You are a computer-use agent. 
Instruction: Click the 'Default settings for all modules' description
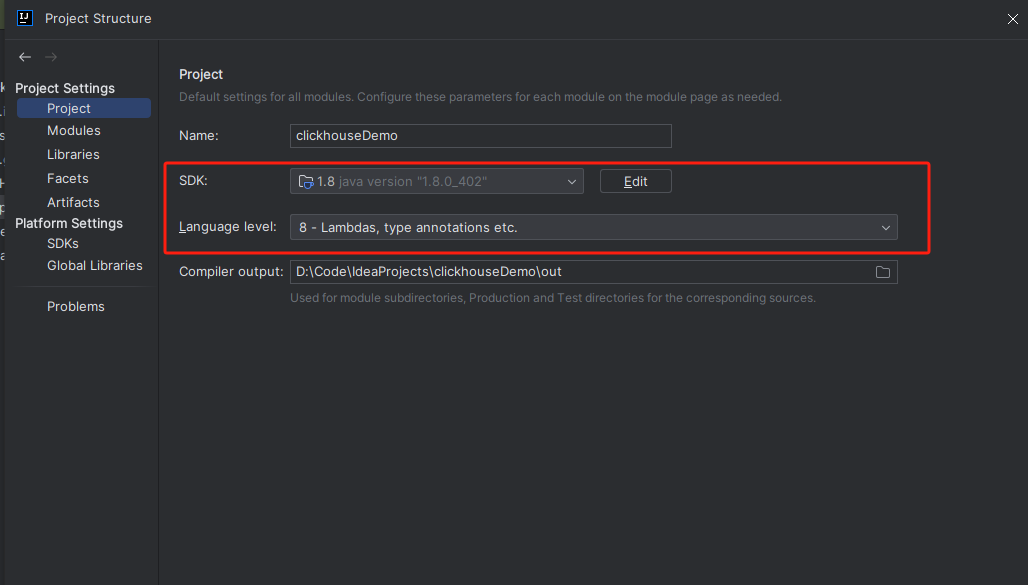(480, 97)
